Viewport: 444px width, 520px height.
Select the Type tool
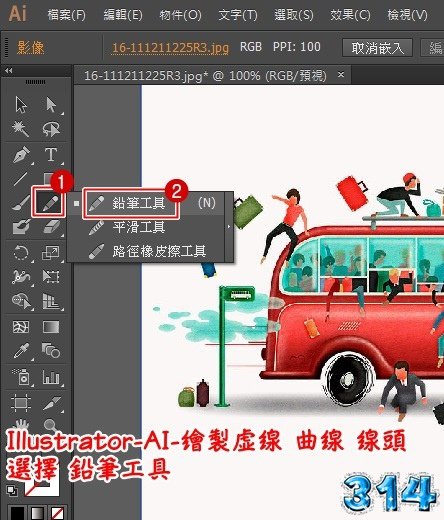point(51,154)
